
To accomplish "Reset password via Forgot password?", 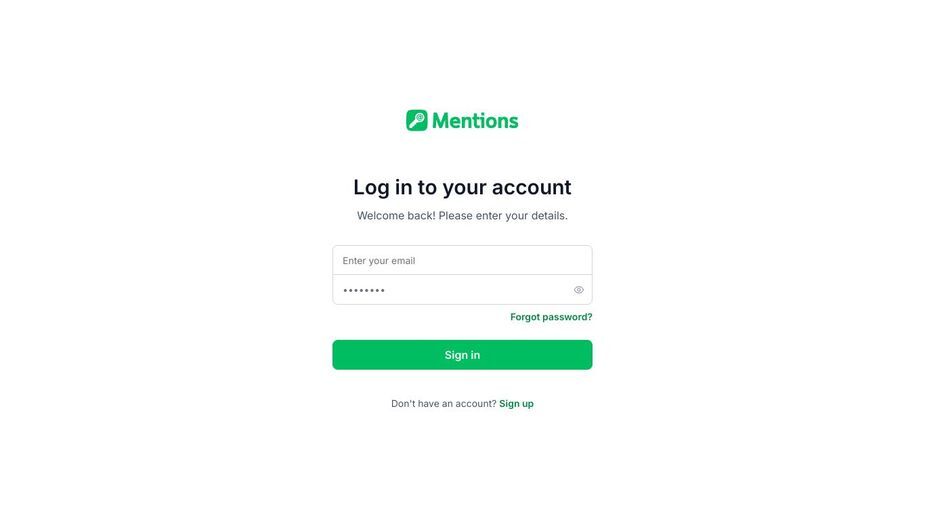I will click(x=551, y=317).
